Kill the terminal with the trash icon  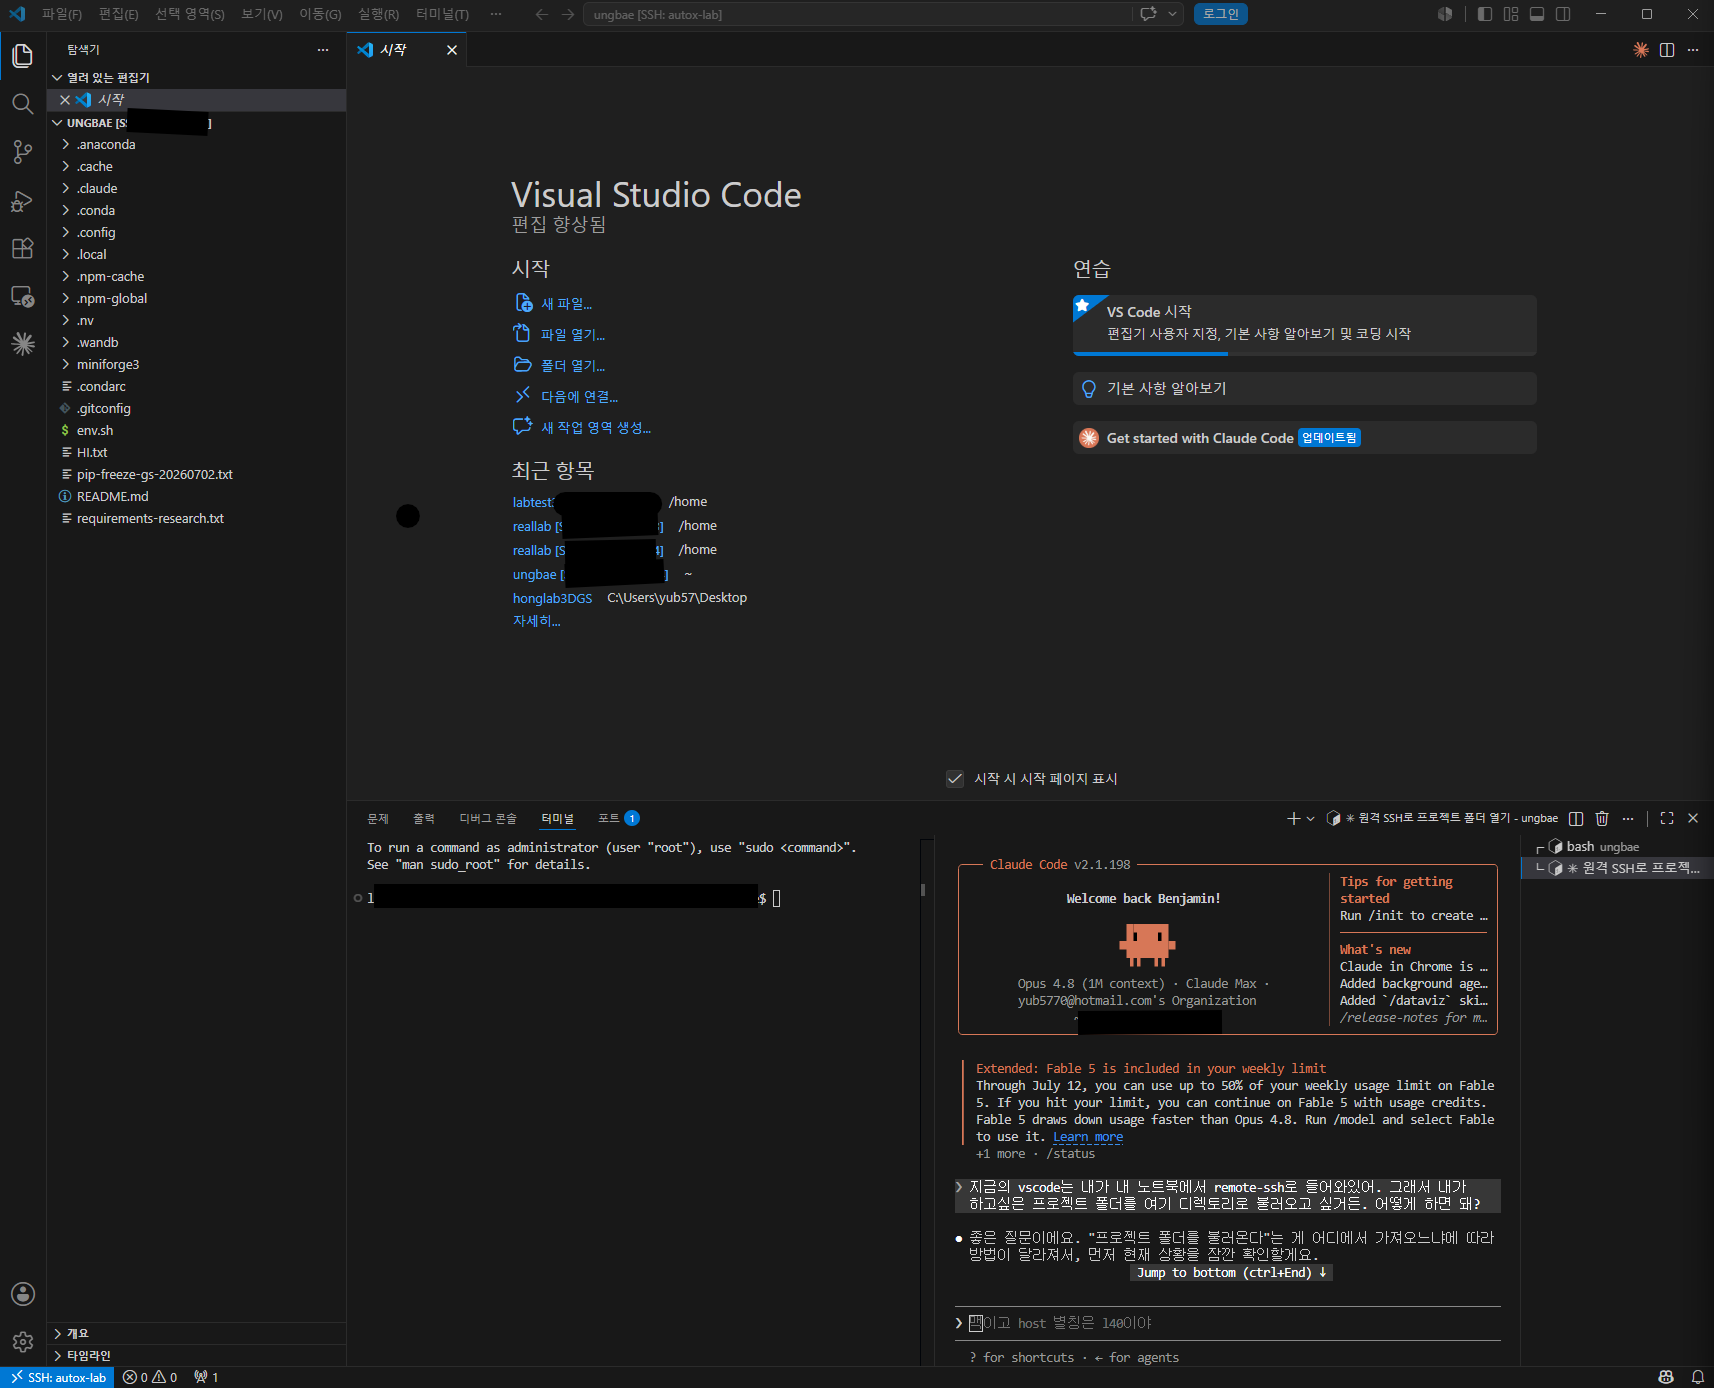(1602, 819)
